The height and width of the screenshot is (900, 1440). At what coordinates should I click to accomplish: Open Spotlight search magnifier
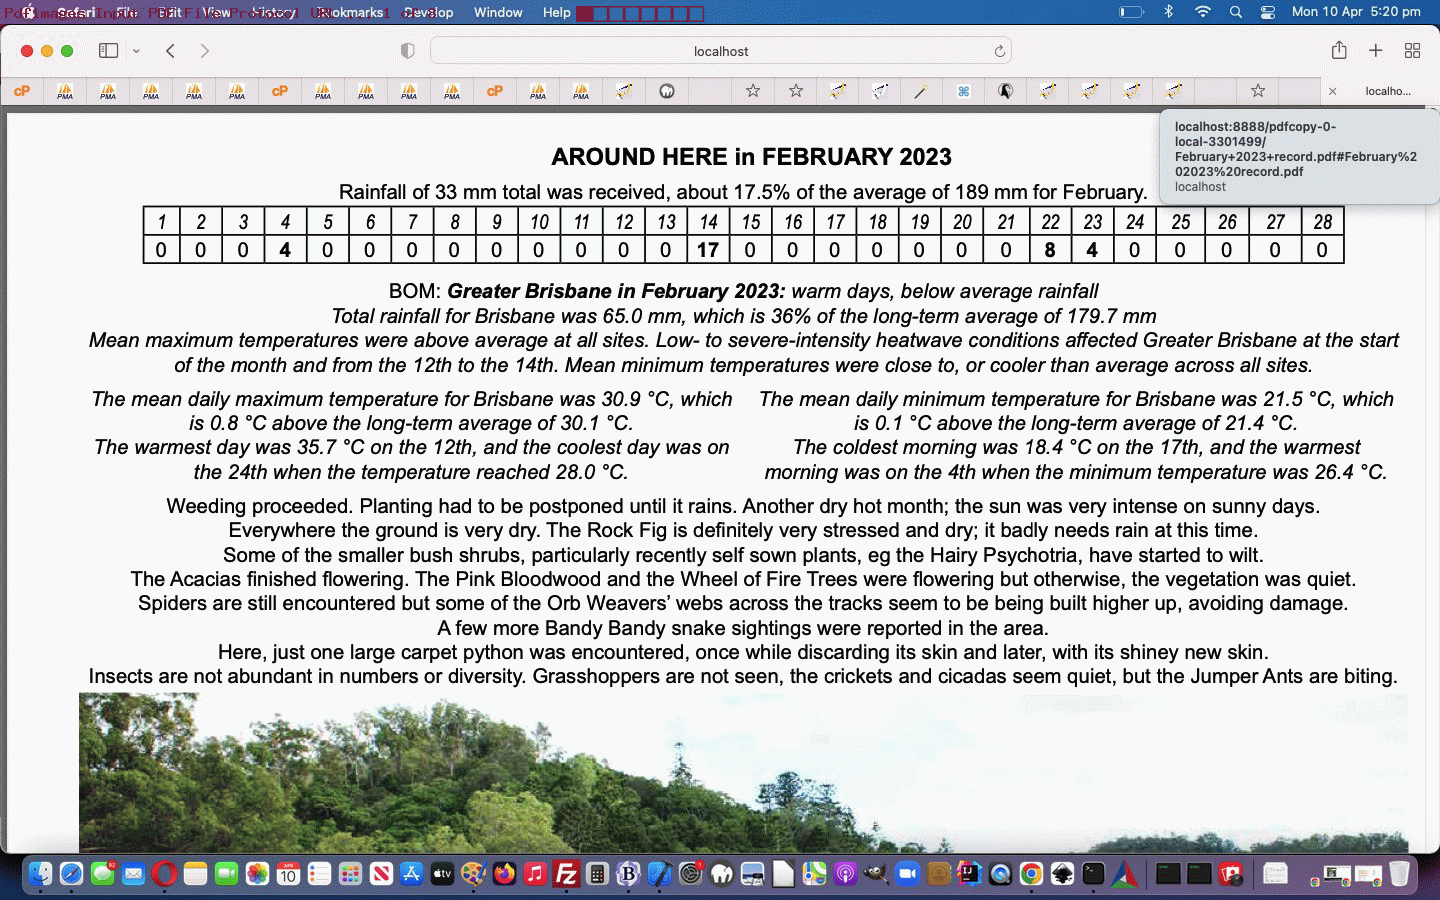pos(1236,12)
